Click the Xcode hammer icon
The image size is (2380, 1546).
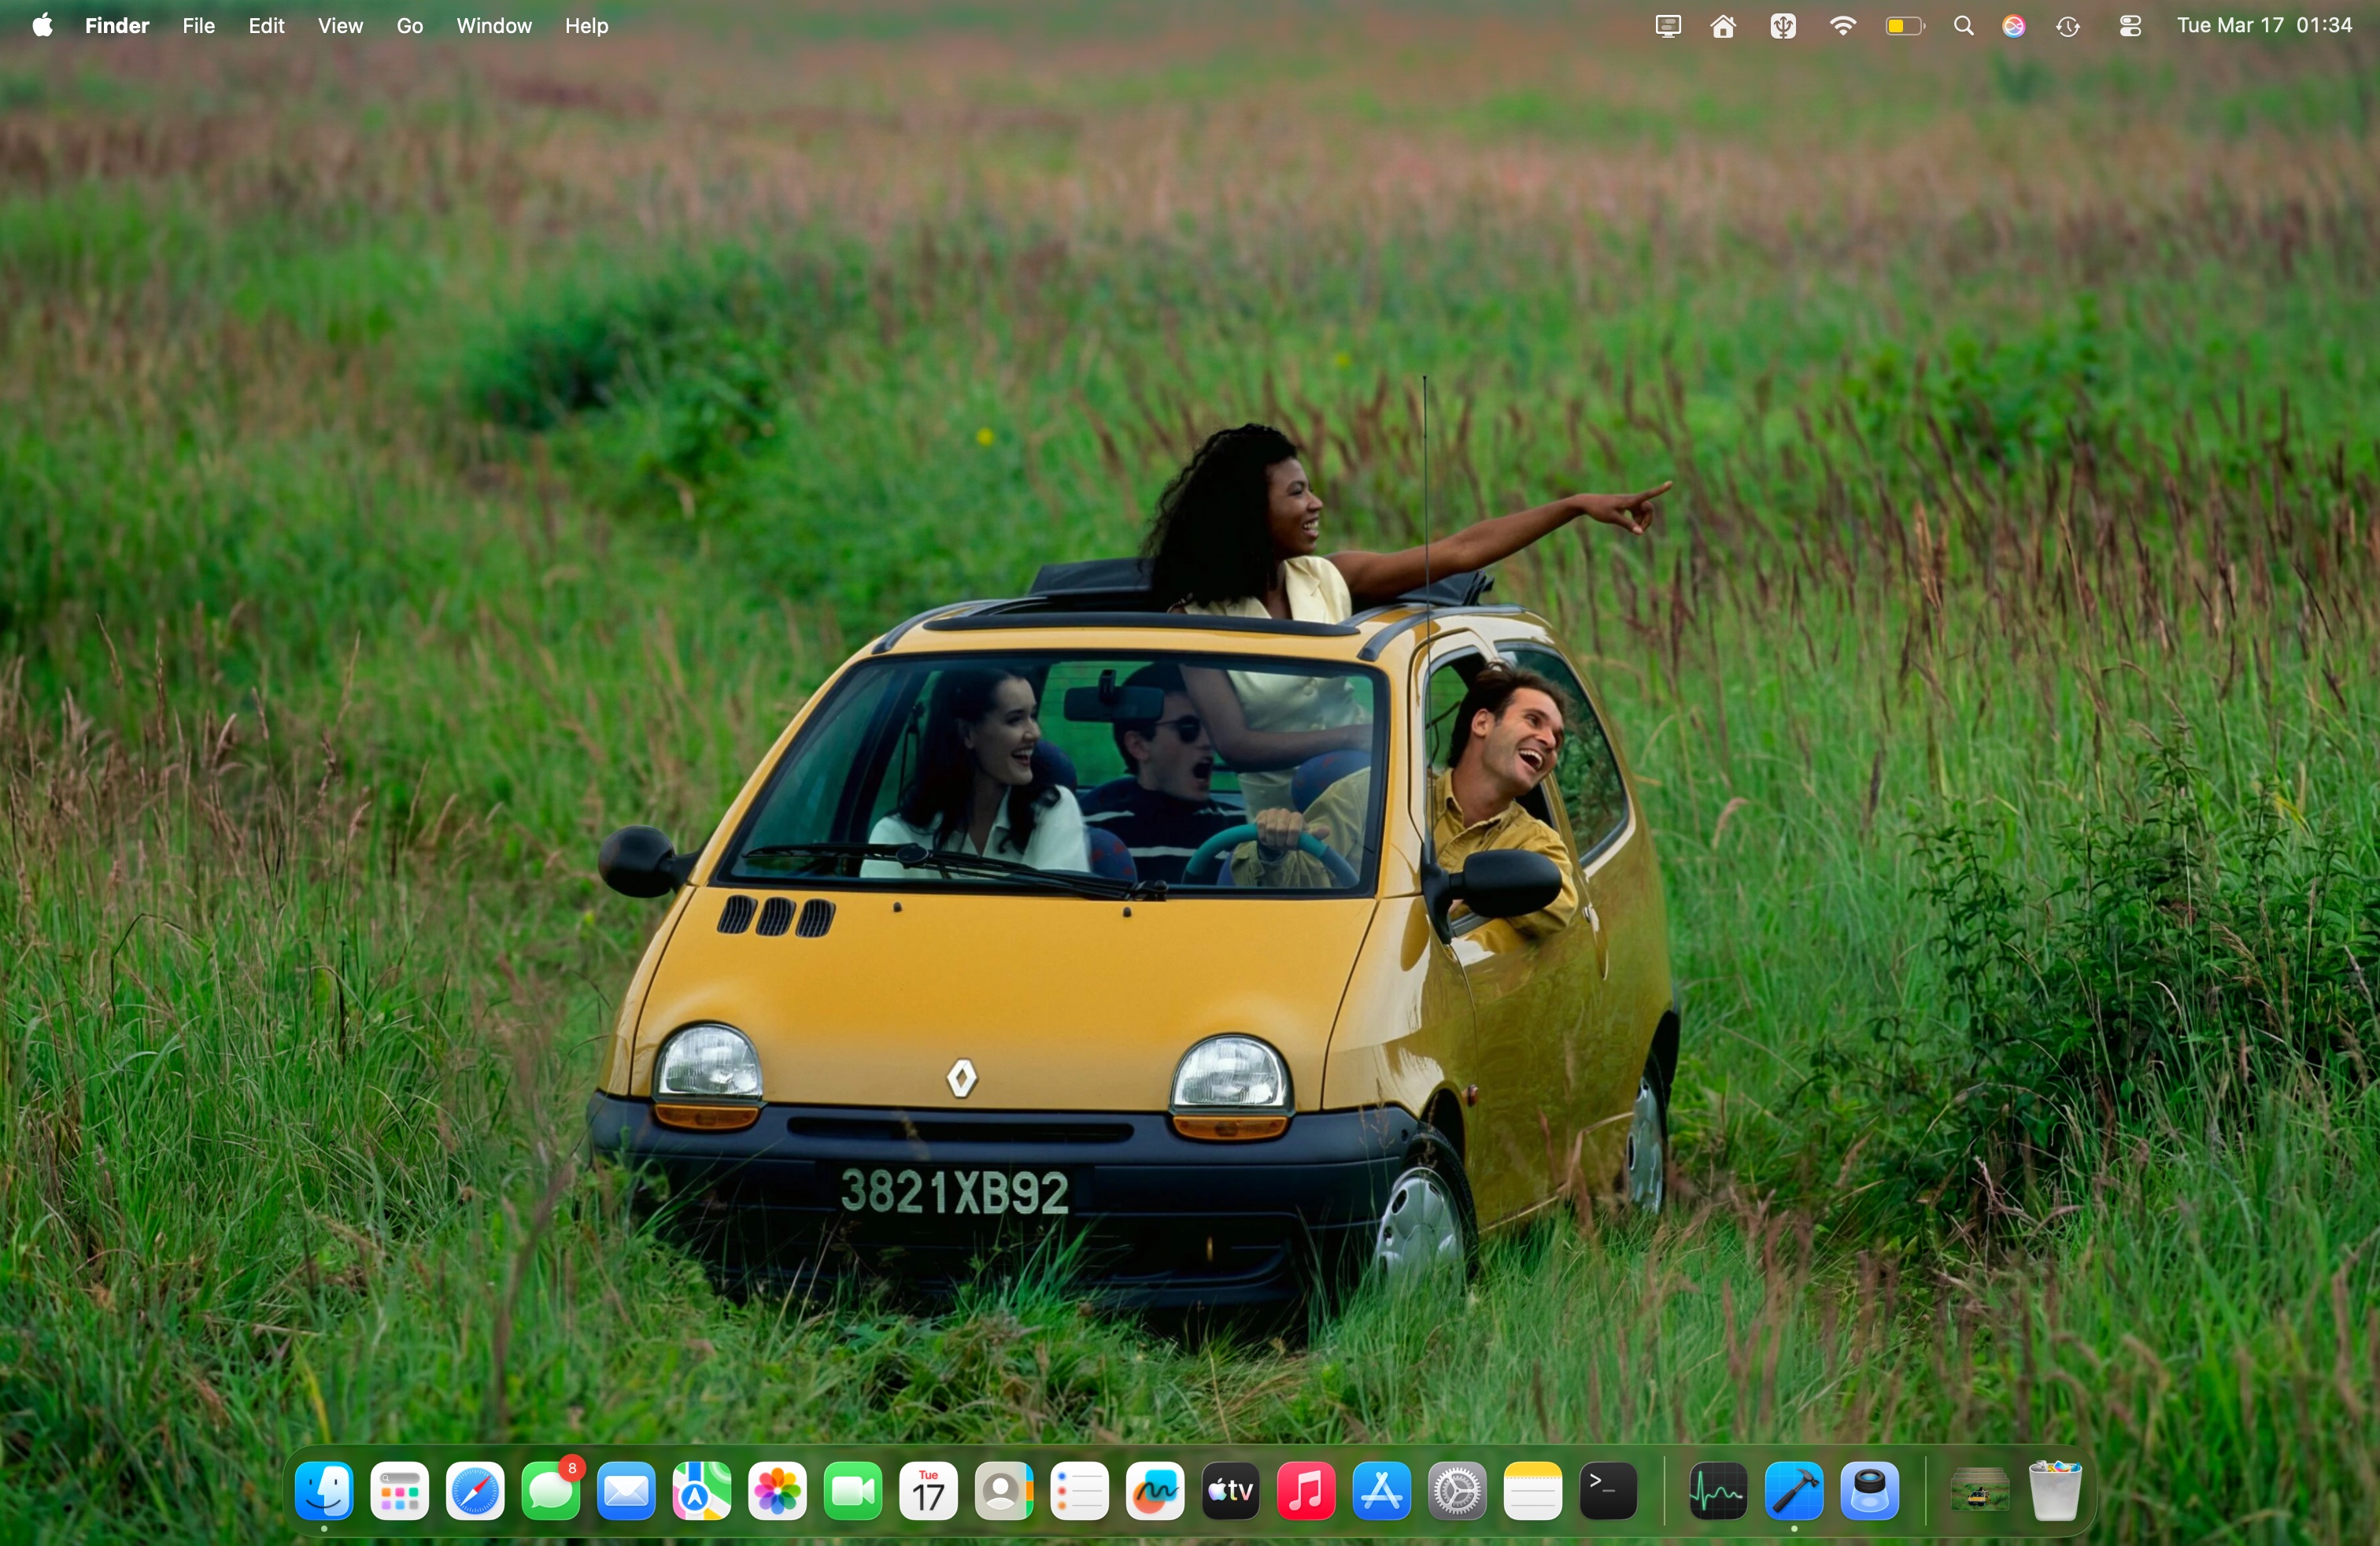click(1794, 1493)
